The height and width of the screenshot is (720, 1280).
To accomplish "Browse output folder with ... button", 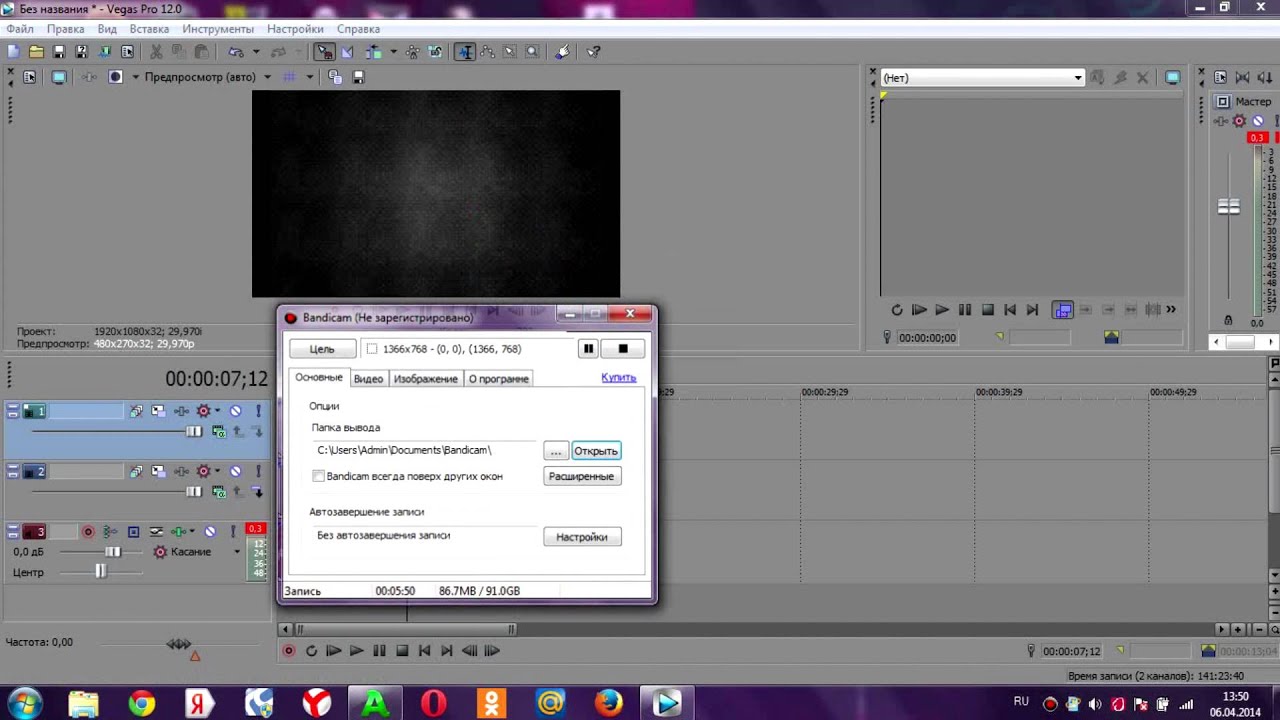I will [556, 451].
